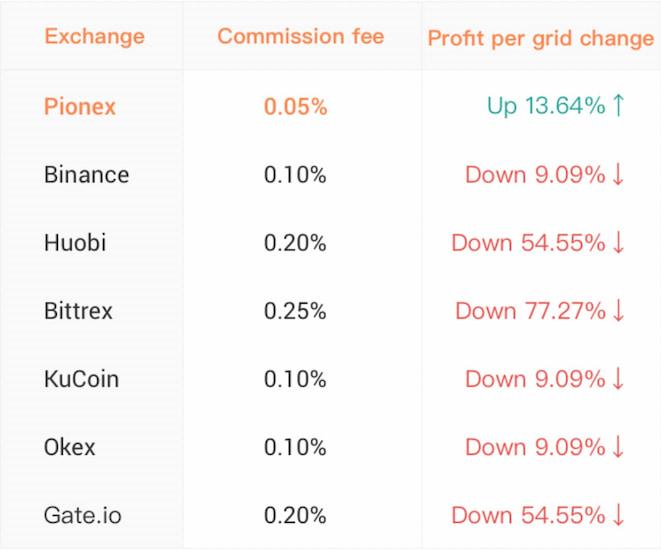Click Bittrex's 0.25% commission fee
Screen dimensions: 661x550
click(295, 311)
